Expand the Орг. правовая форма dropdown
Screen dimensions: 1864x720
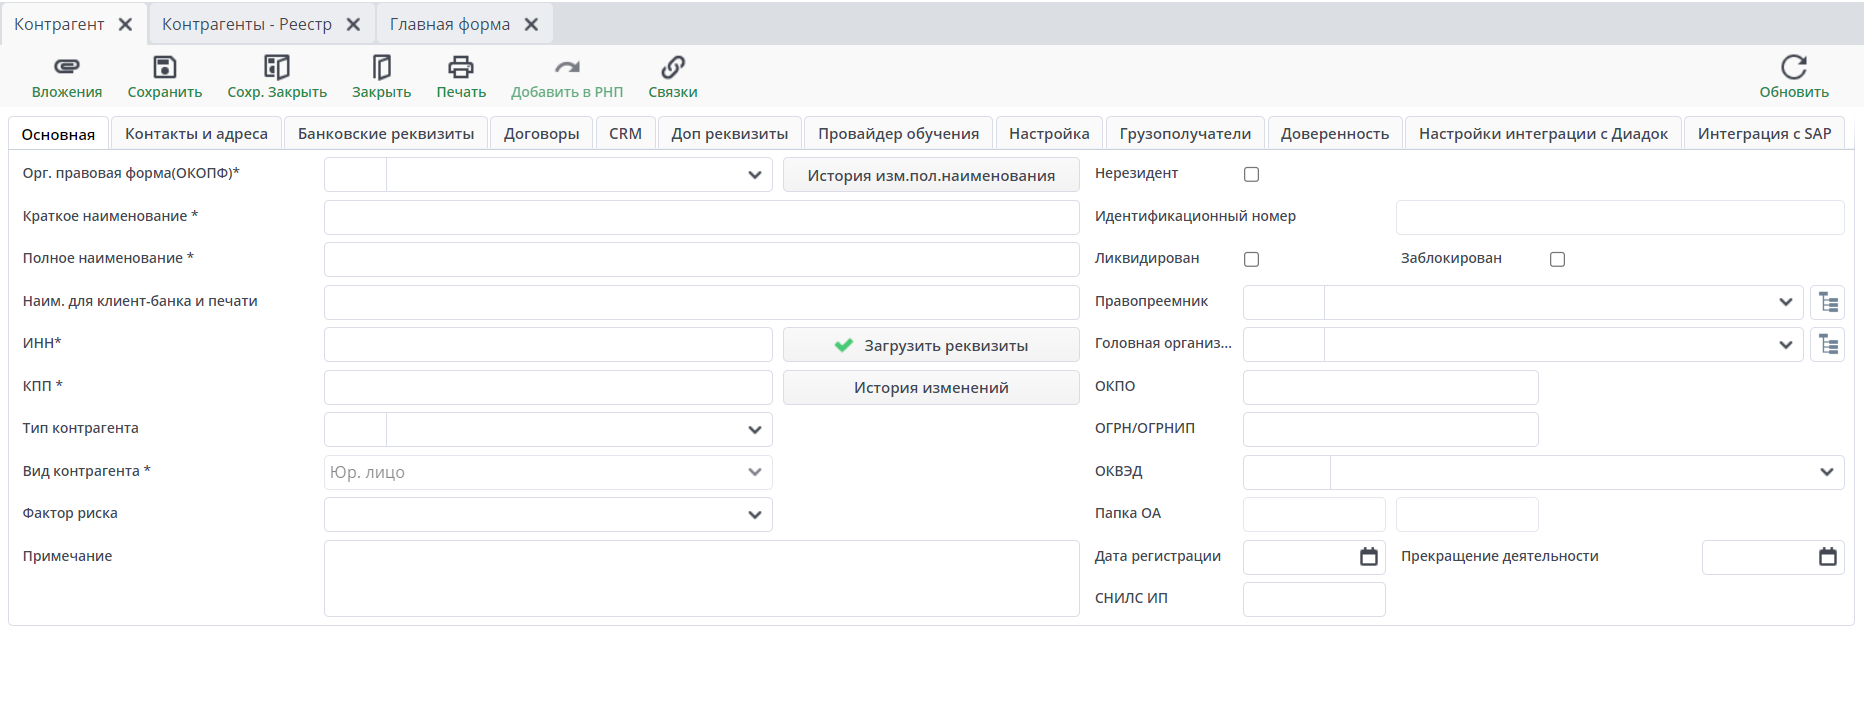pos(754,175)
